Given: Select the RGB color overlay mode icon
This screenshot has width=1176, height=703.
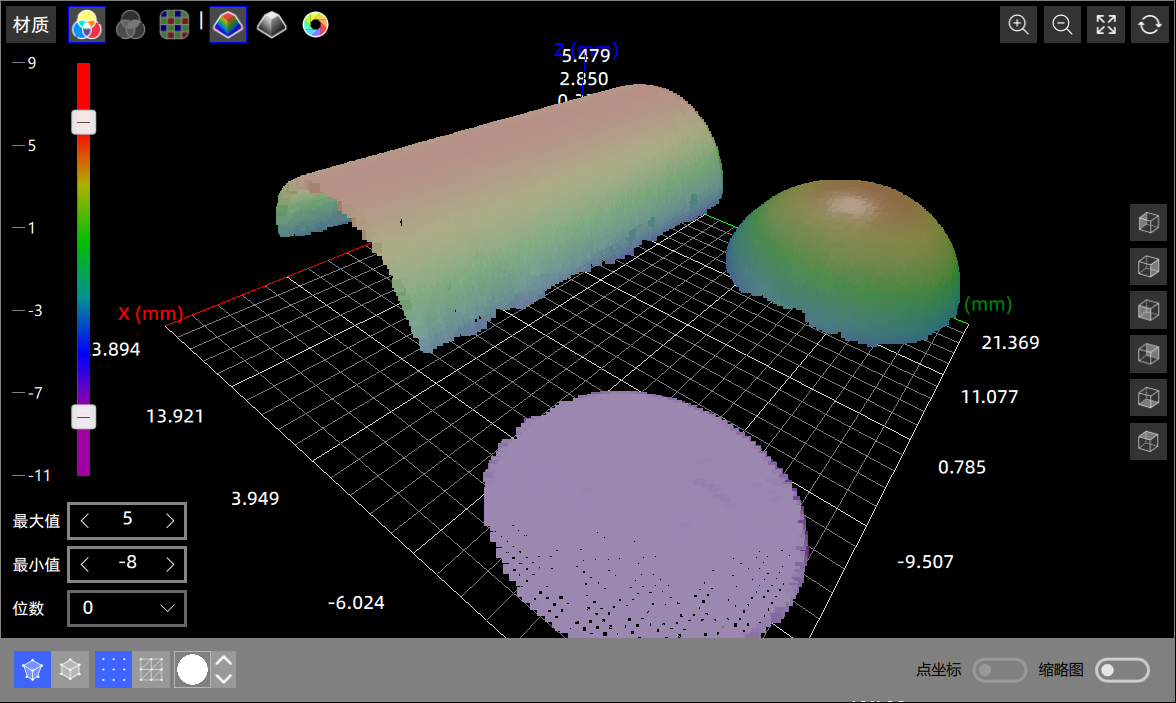Looking at the screenshot, I should [86, 25].
